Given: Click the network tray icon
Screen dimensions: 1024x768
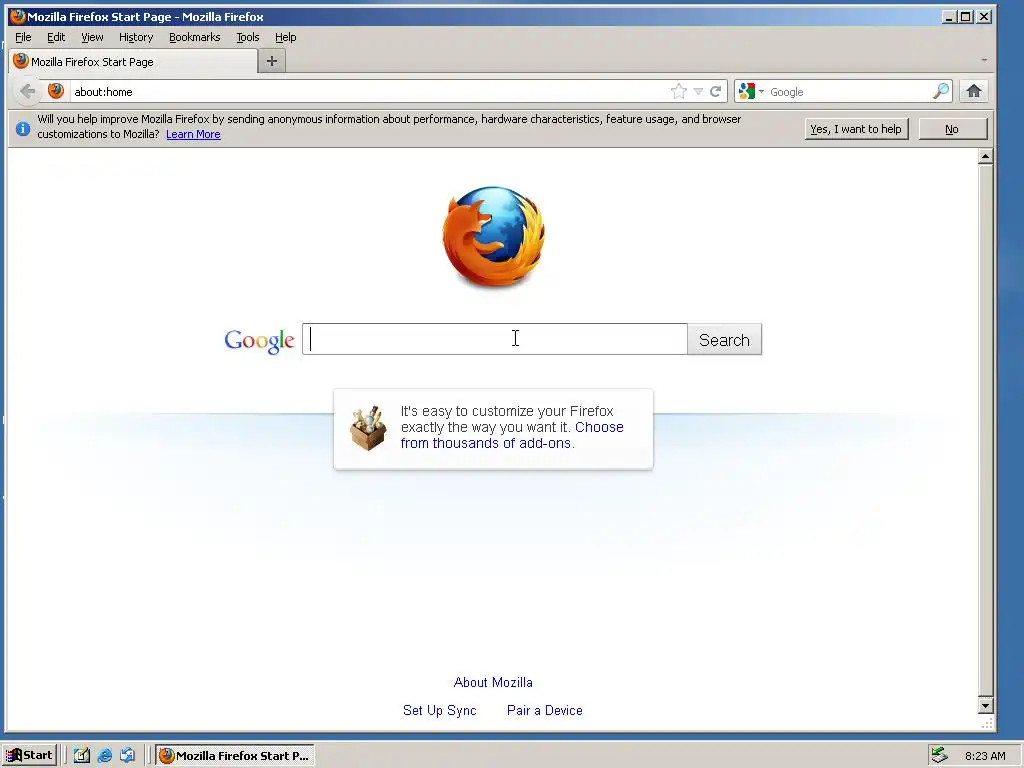Looking at the screenshot, I should (939, 756).
